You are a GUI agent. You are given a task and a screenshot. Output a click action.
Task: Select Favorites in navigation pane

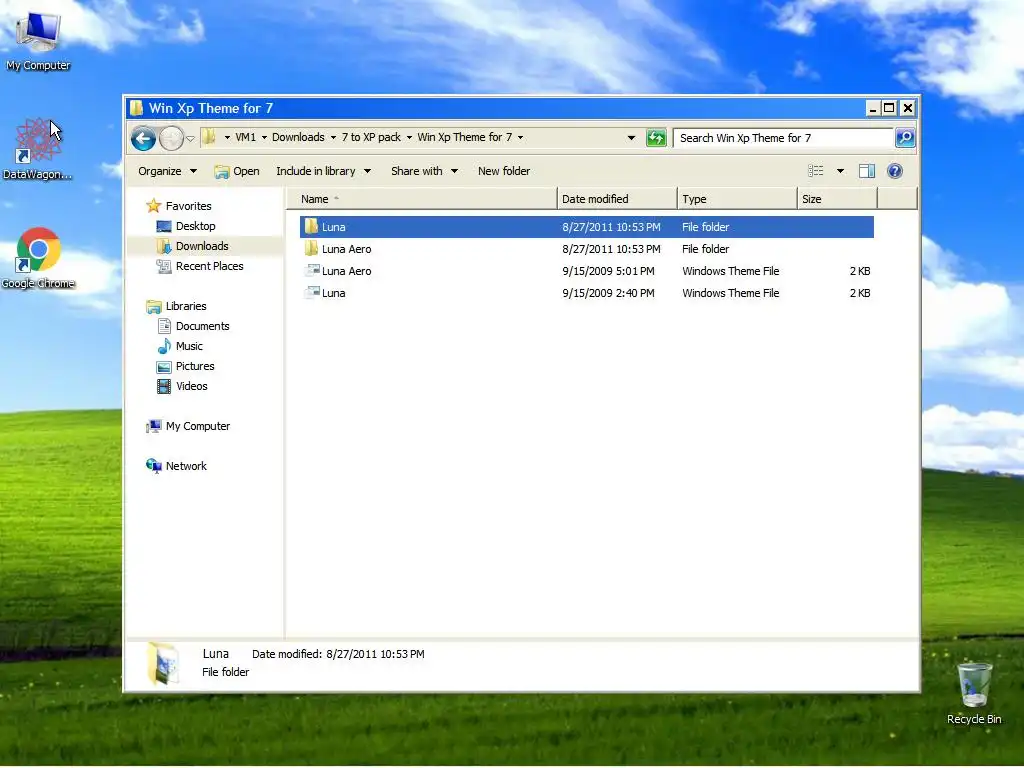pos(188,206)
